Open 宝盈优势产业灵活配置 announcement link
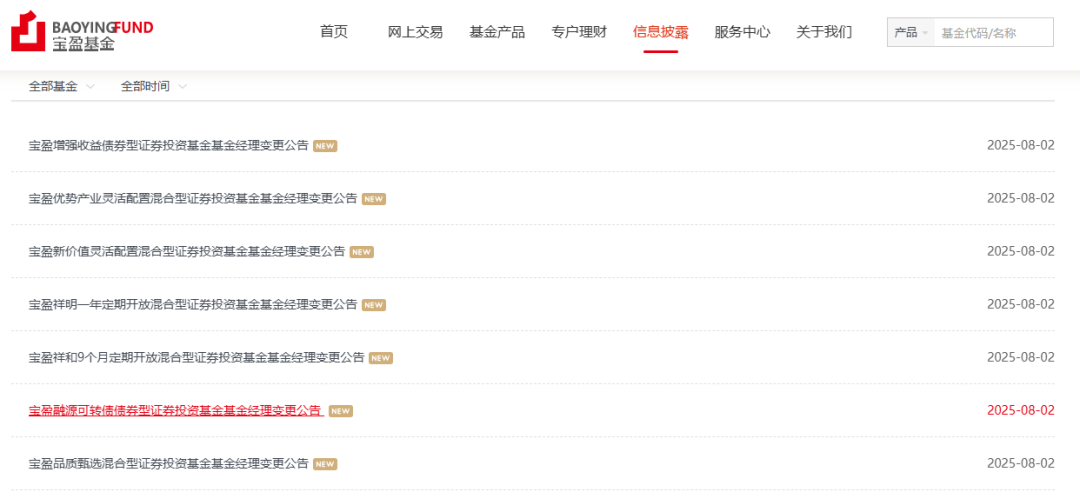Screen dimensions: 1080x492 coord(193,198)
